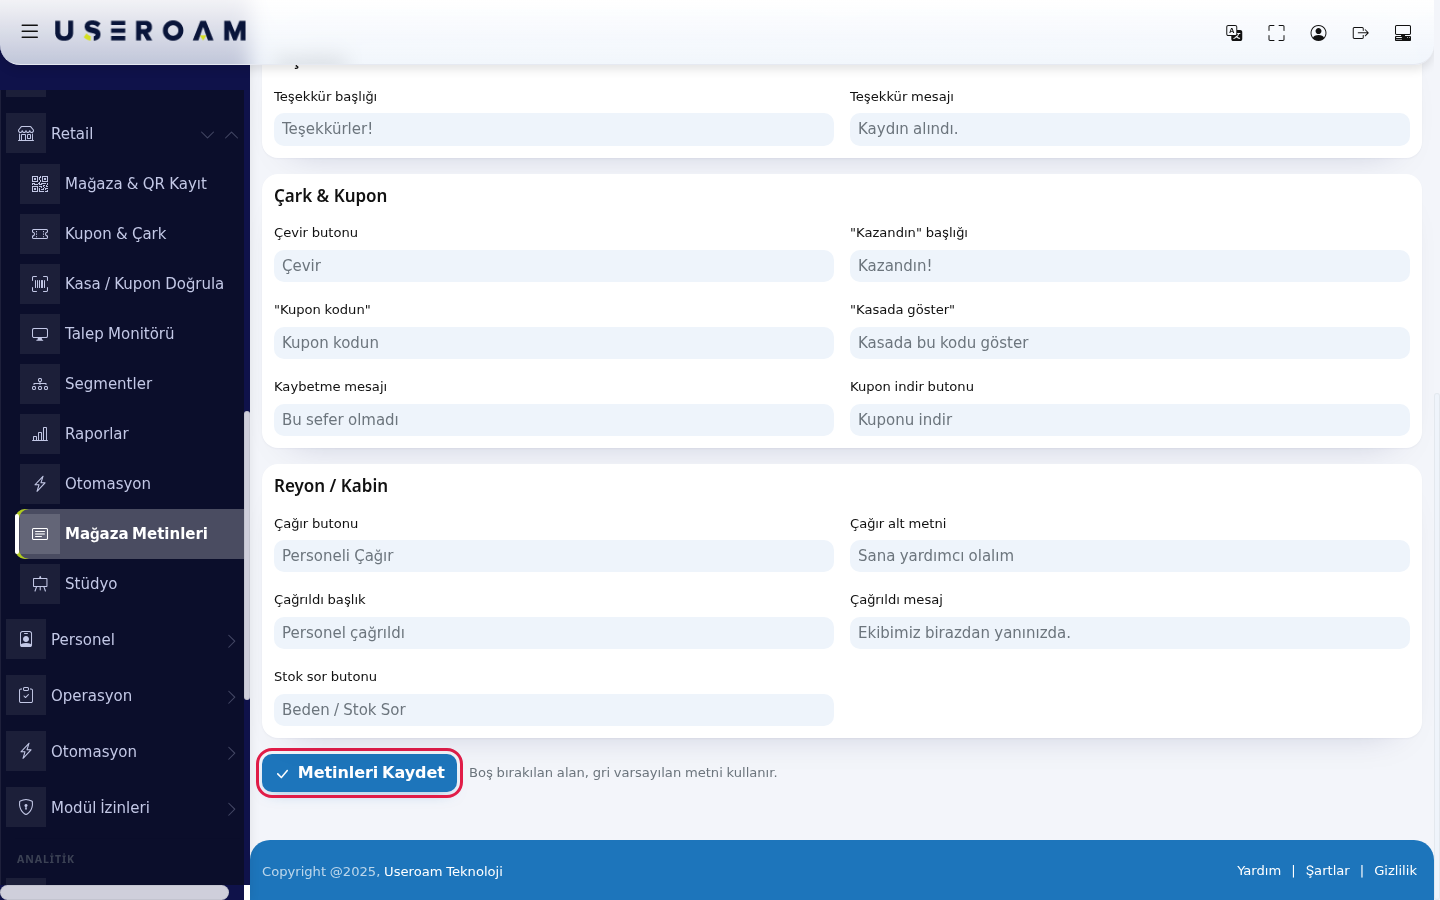Click the bar chart icon for Raporlar

pyautogui.click(x=40, y=434)
